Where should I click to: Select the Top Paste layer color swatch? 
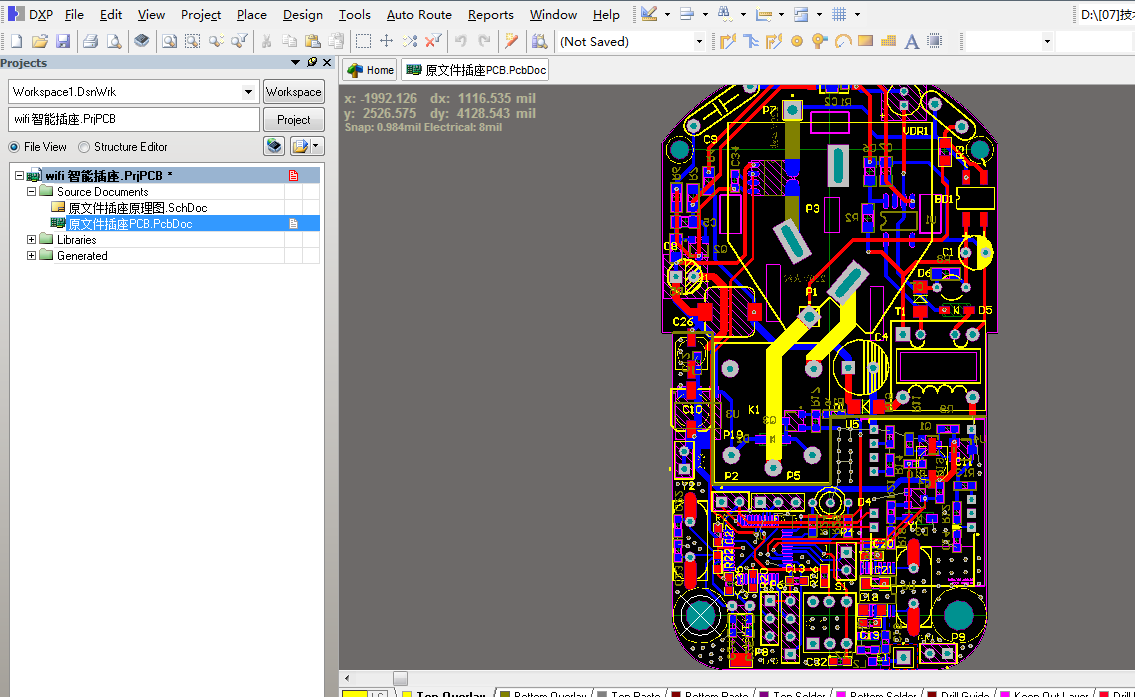[602, 694]
